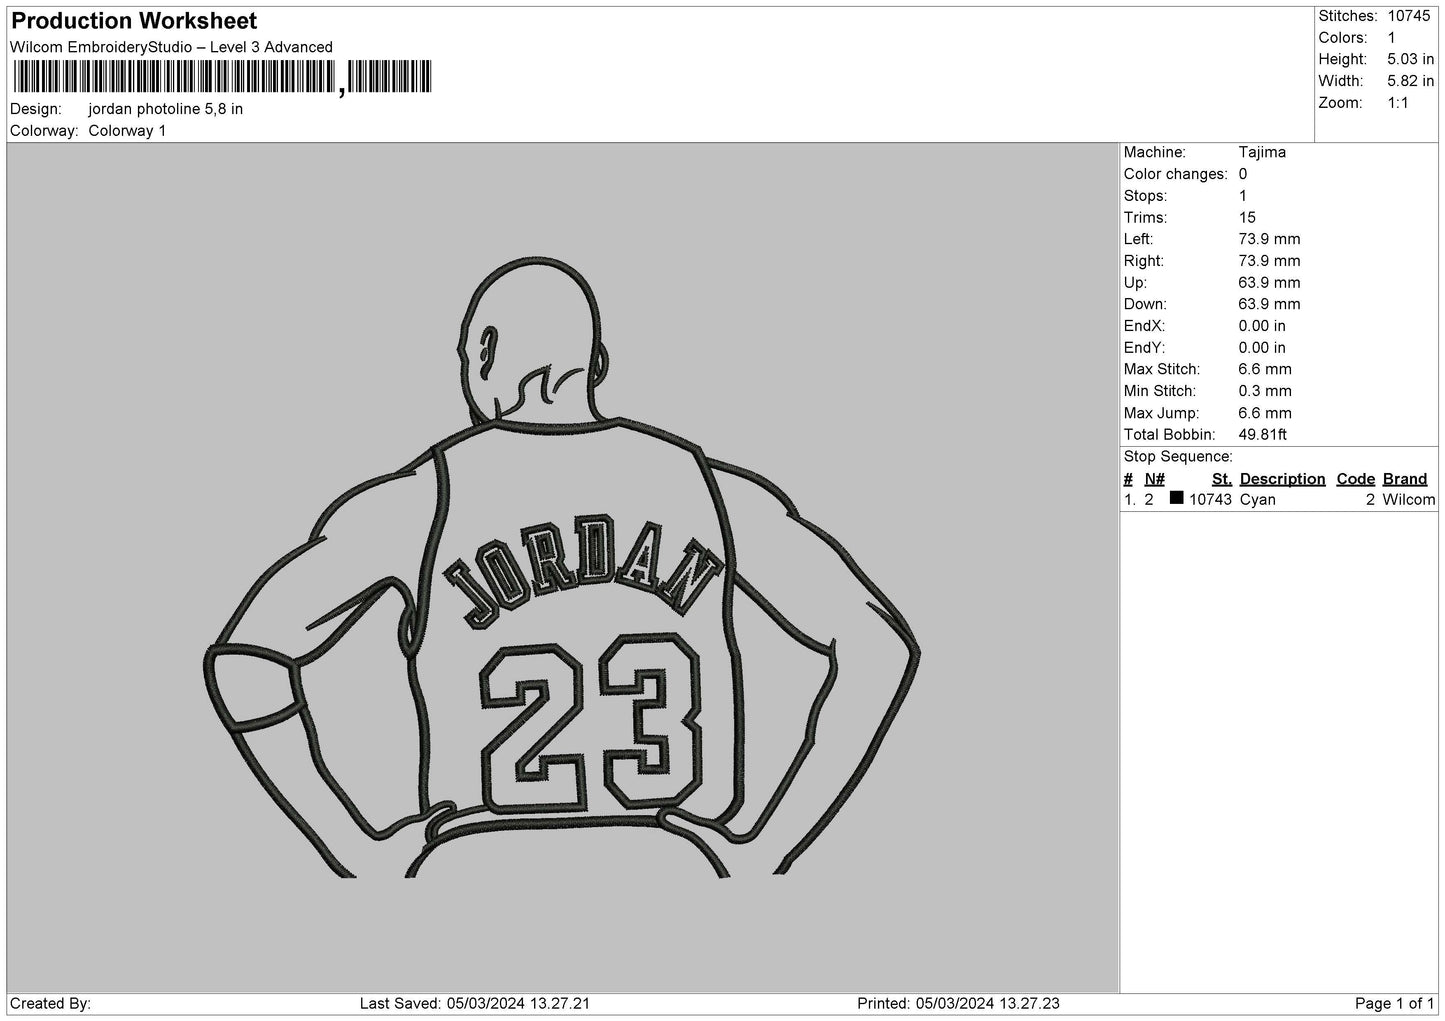The image size is (1445, 1021).
Task: Click the black thread color swatch
Action: (1177, 498)
